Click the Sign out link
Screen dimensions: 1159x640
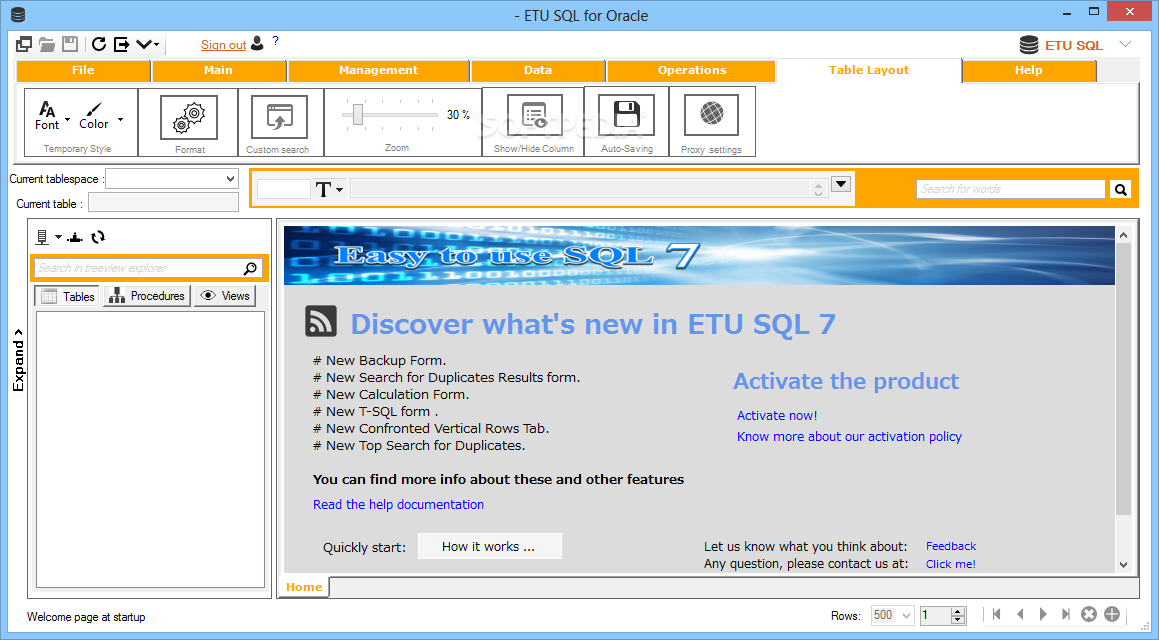pyautogui.click(x=223, y=45)
